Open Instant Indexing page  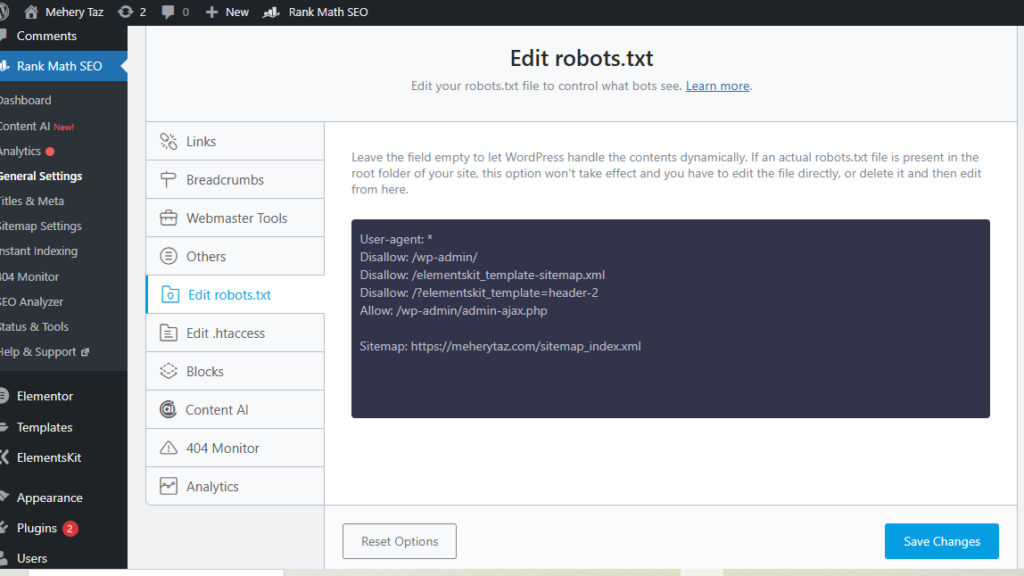tap(39, 251)
